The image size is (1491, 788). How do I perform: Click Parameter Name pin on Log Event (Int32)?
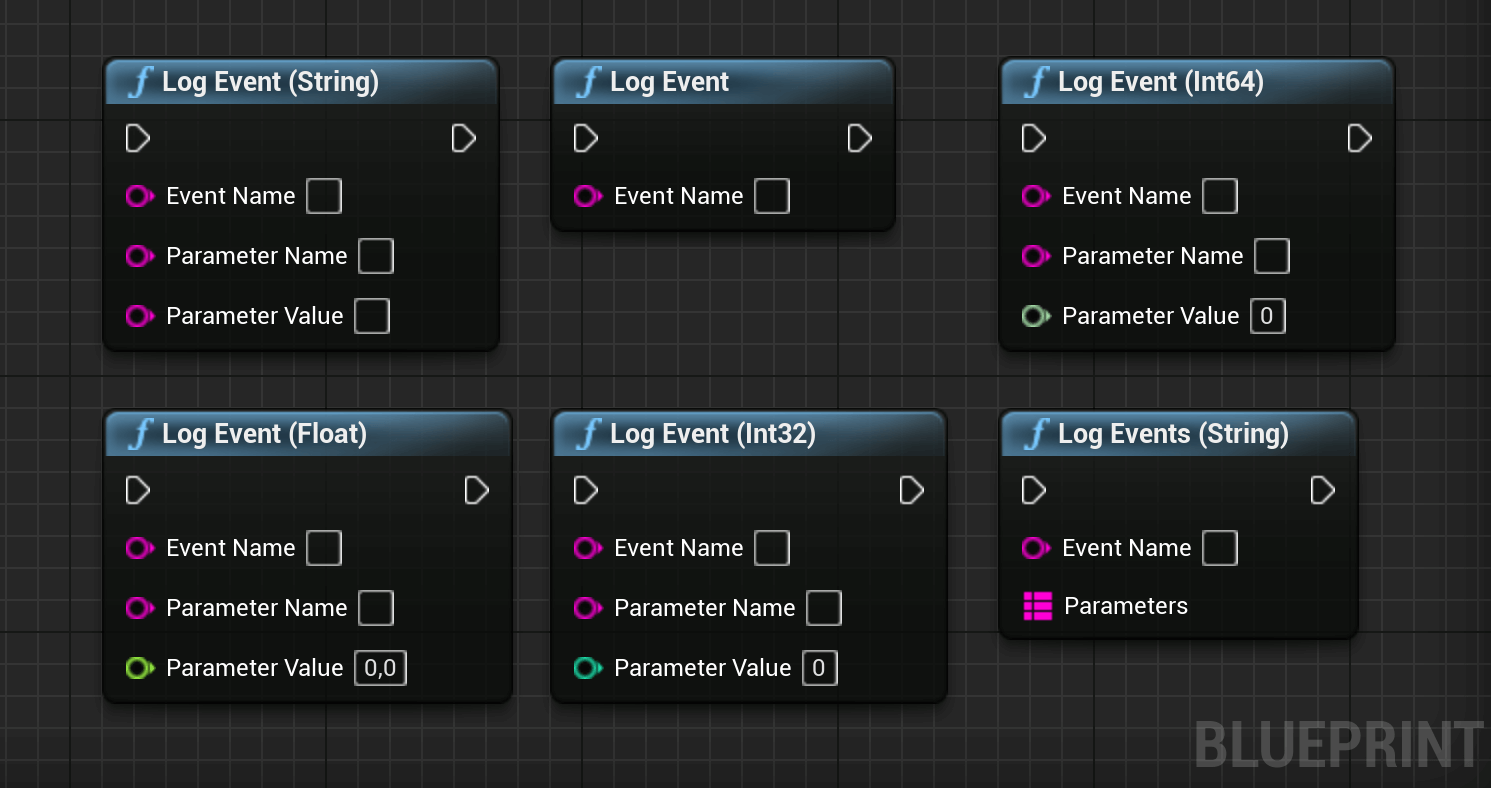click(588, 608)
